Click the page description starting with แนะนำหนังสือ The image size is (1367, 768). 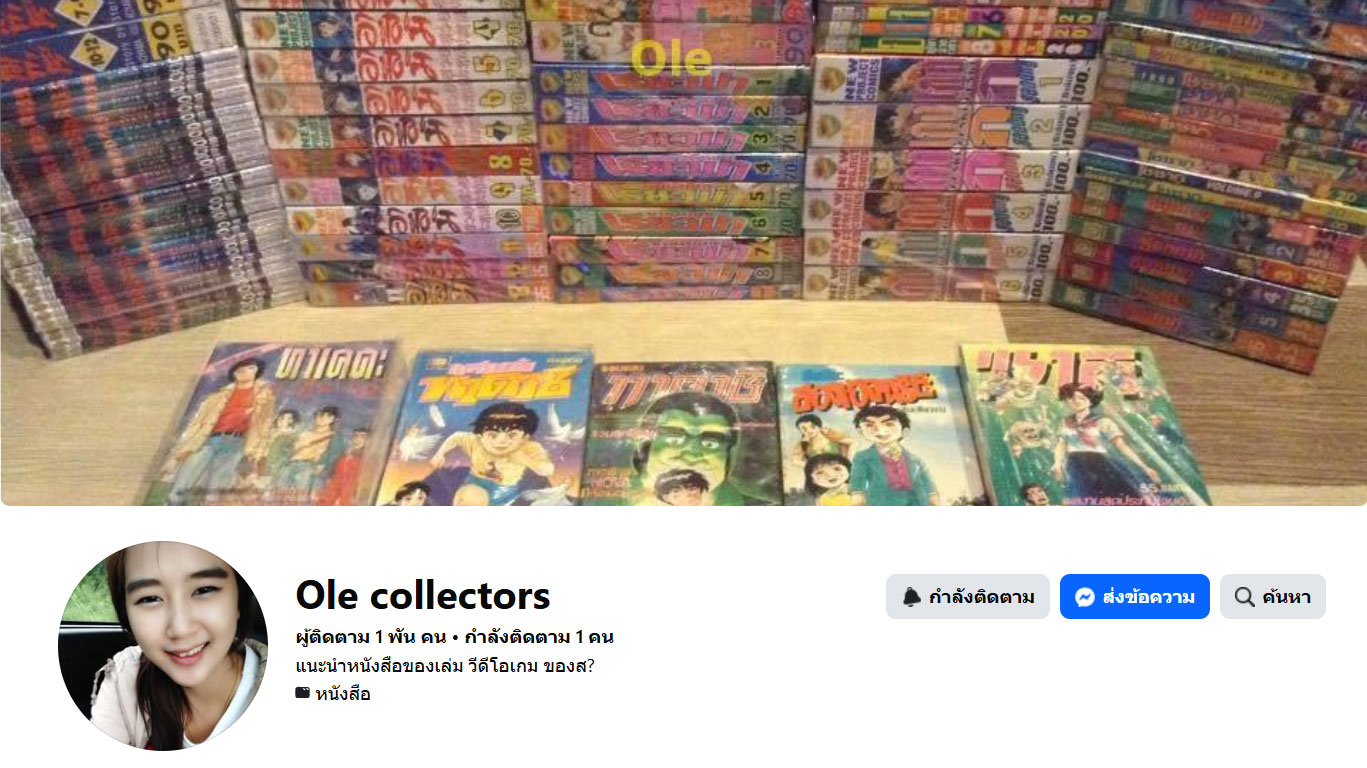pyautogui.click(x=452, y=666)
